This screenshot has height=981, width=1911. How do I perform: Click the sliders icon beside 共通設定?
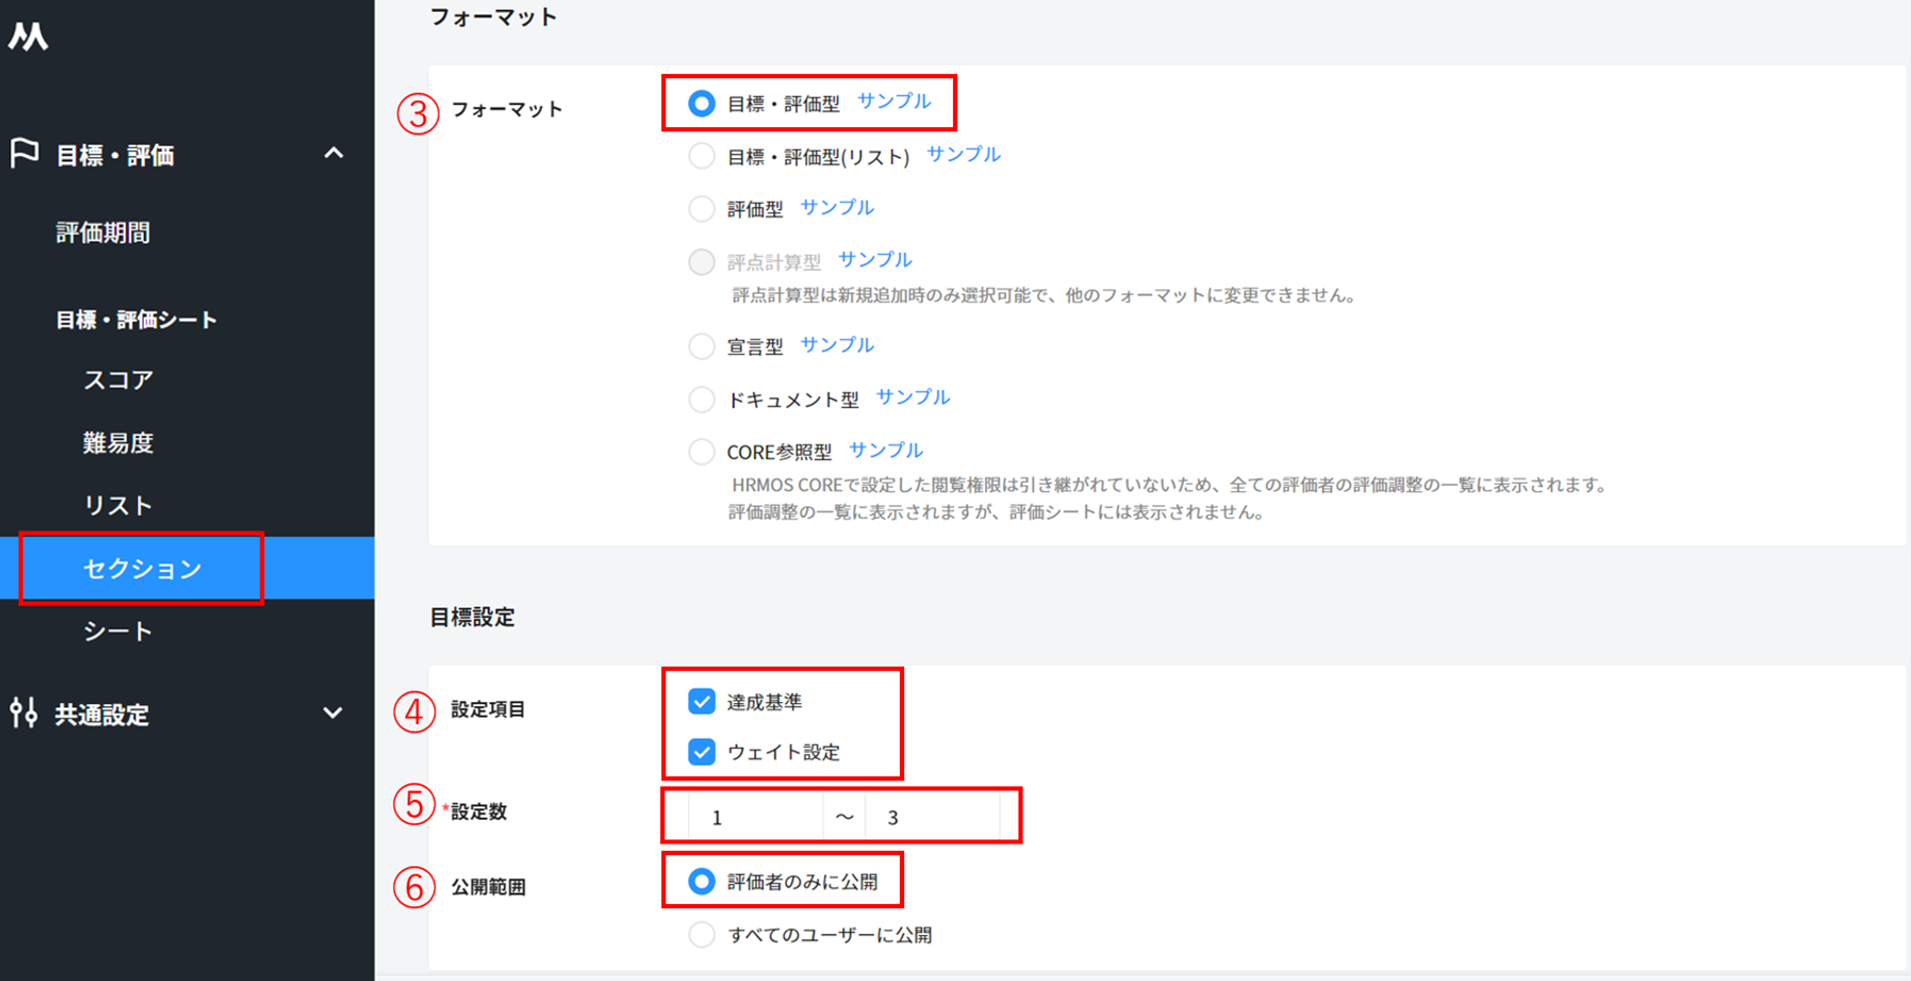coord(24,713)
